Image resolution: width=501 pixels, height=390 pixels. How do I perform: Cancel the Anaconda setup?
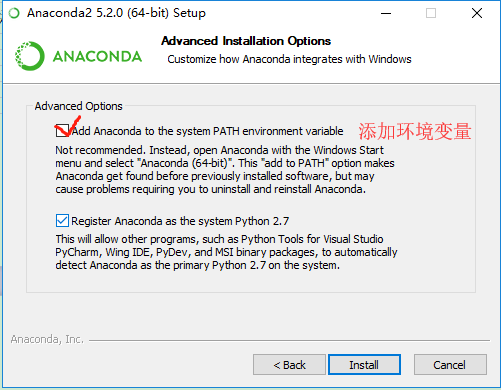(x=450, y=365)
